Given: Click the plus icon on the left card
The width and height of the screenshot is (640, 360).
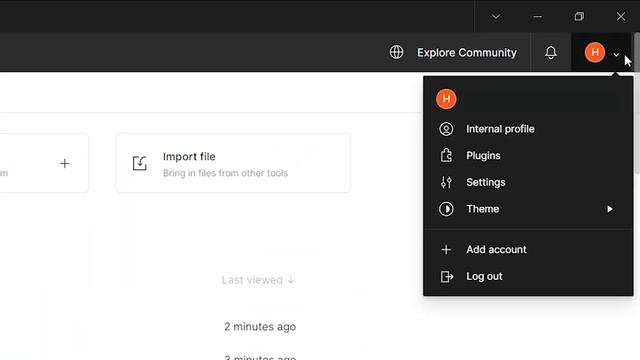Looking at the screenshot, I should (x=64, y=163).
